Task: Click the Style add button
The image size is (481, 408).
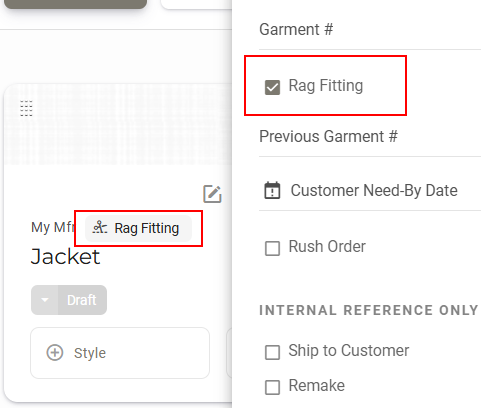Action: [x=120, y=353]
